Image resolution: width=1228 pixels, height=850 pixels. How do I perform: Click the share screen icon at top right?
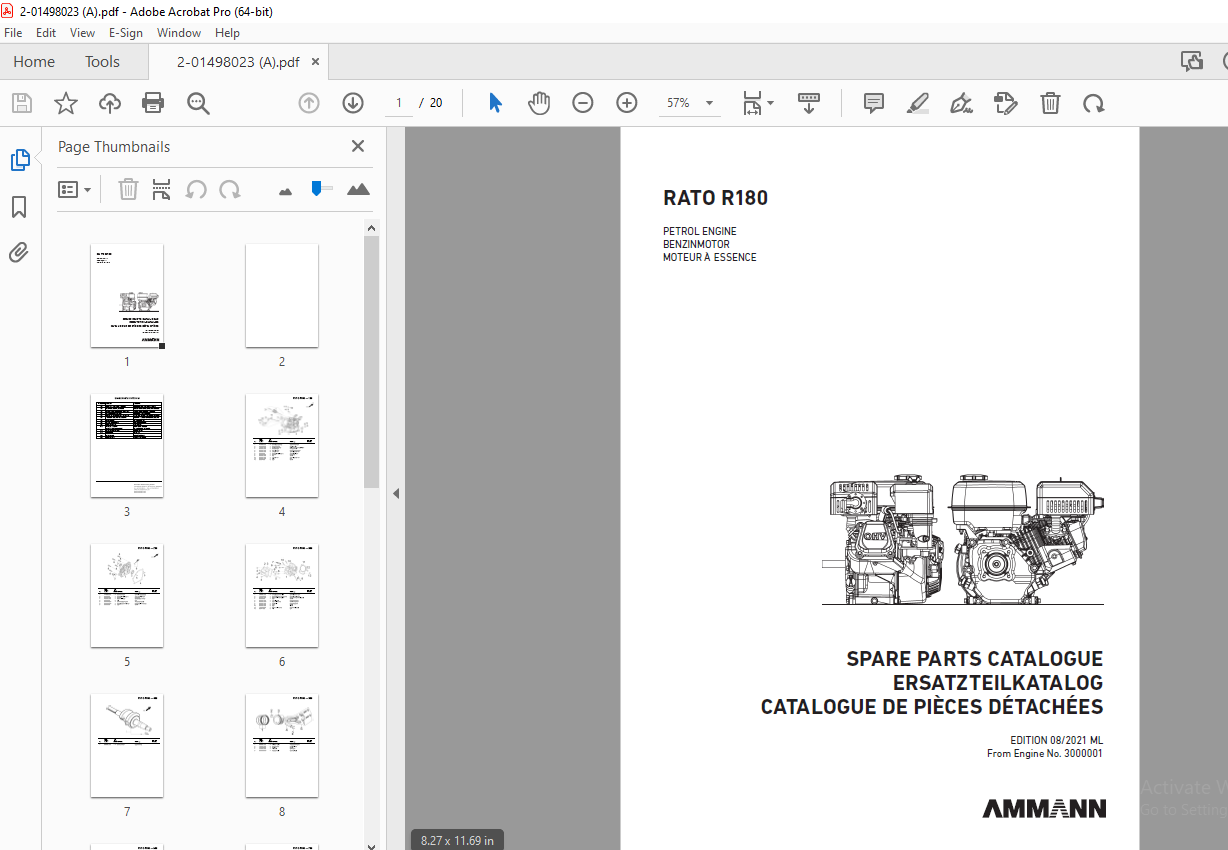coord(1192,61)
